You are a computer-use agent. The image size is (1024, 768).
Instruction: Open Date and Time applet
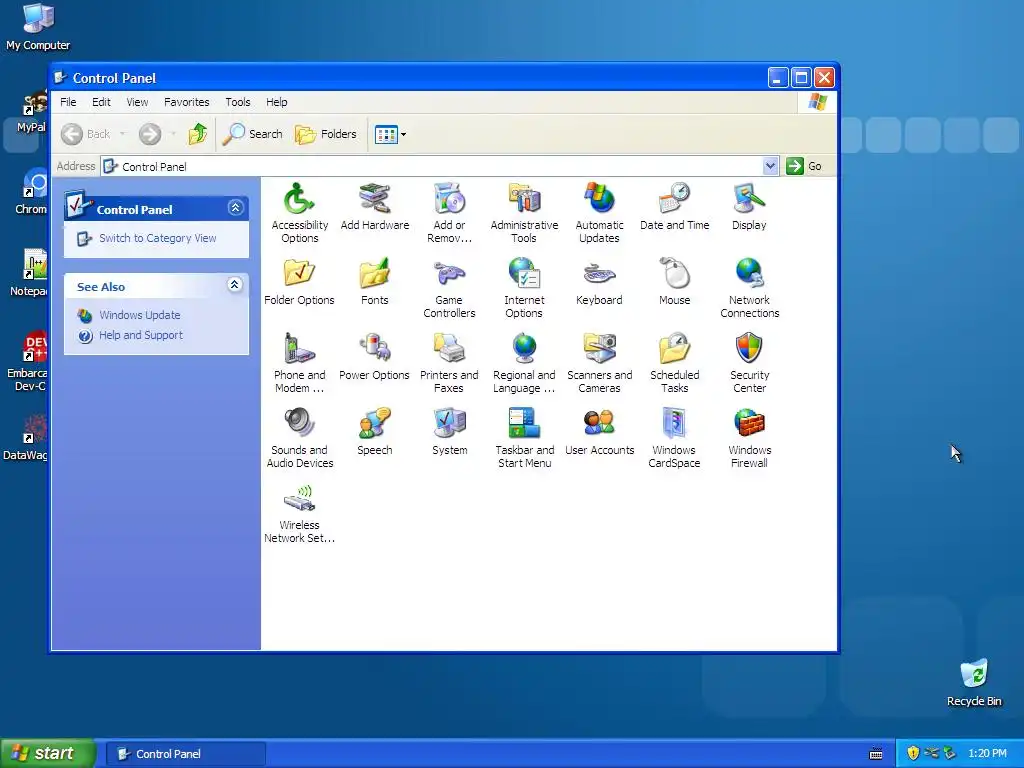pyautogui.click(x=675, y=199)
